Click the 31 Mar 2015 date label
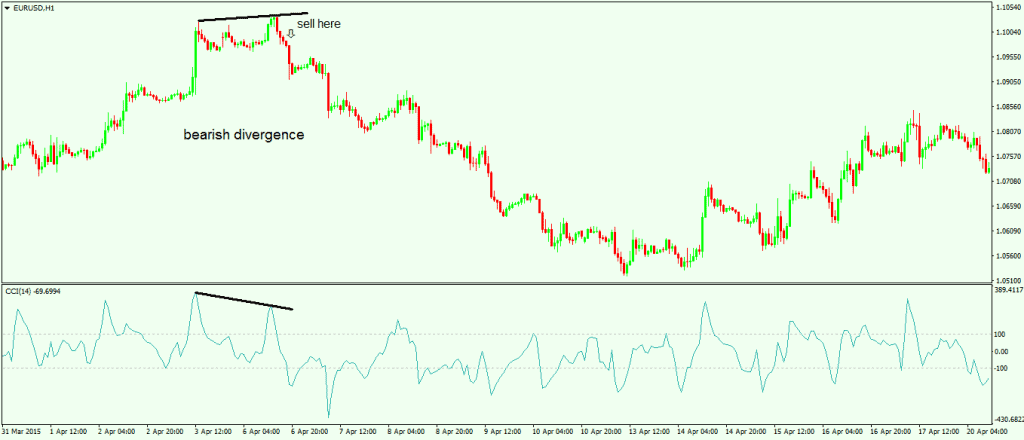The image size is (1024, 440). 20,433
